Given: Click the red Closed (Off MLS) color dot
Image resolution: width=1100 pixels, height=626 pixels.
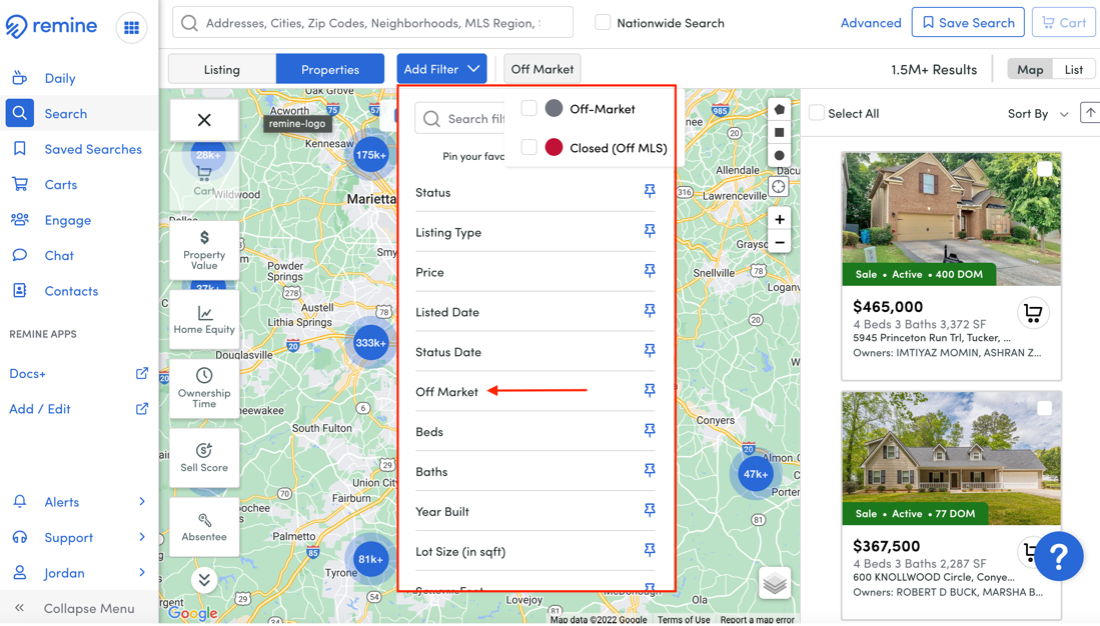Looking at the screenshot, I should 554,148.
